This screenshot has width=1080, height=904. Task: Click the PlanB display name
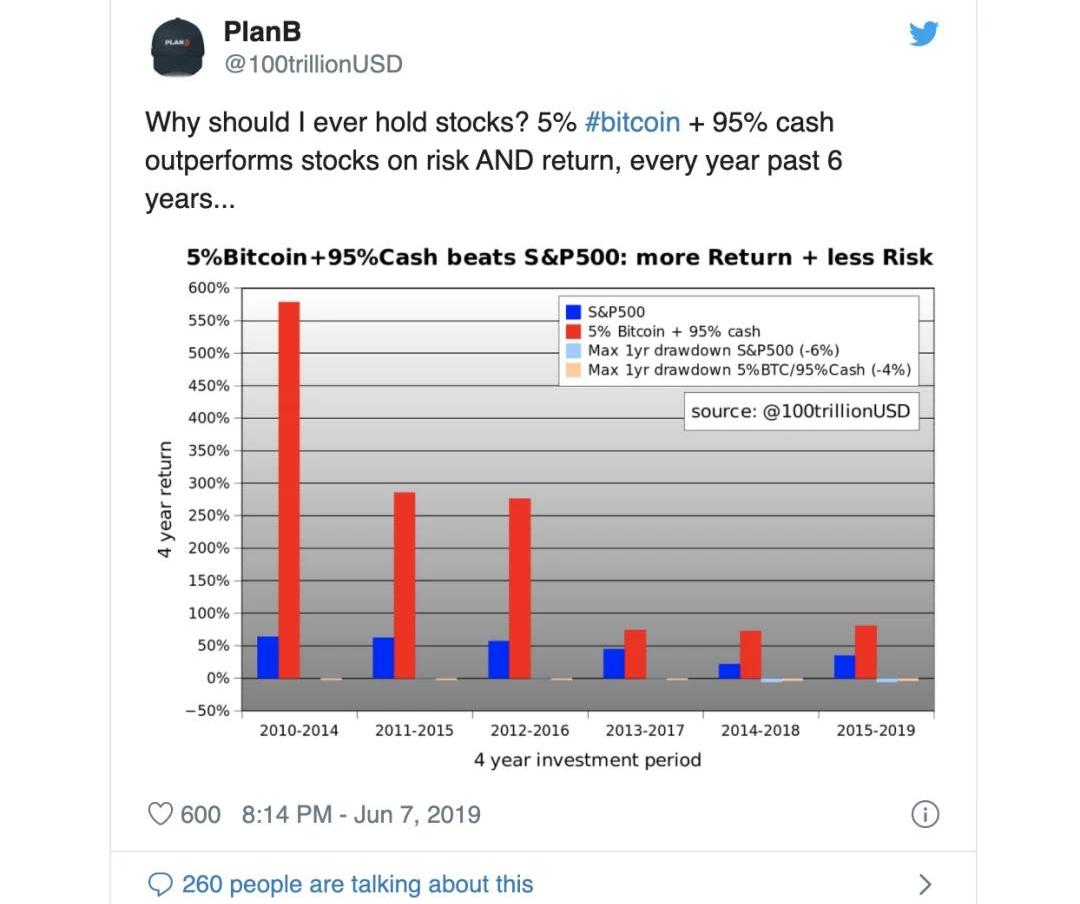262,32
